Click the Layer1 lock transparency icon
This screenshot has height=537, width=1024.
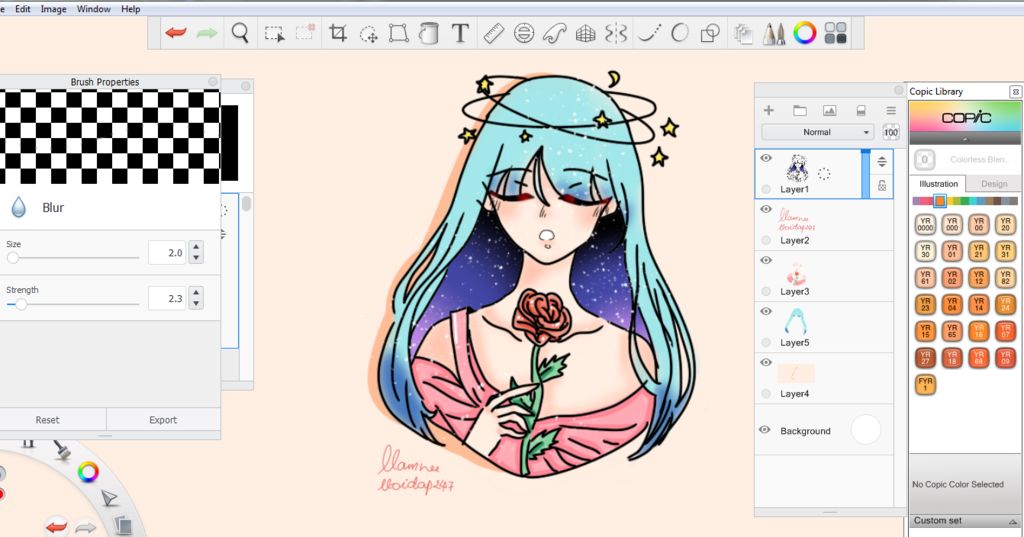[882, 186]
